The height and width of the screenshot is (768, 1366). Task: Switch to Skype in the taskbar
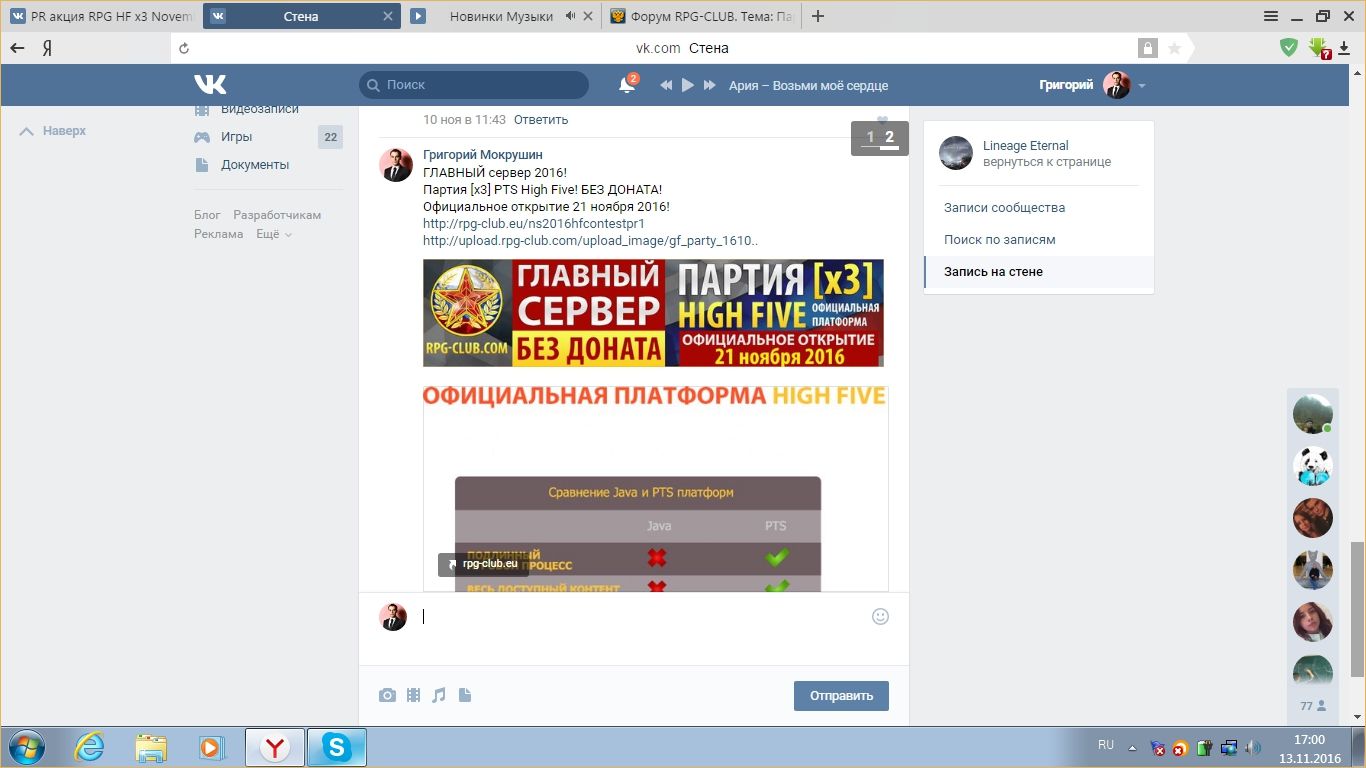(x=337, y=747)
